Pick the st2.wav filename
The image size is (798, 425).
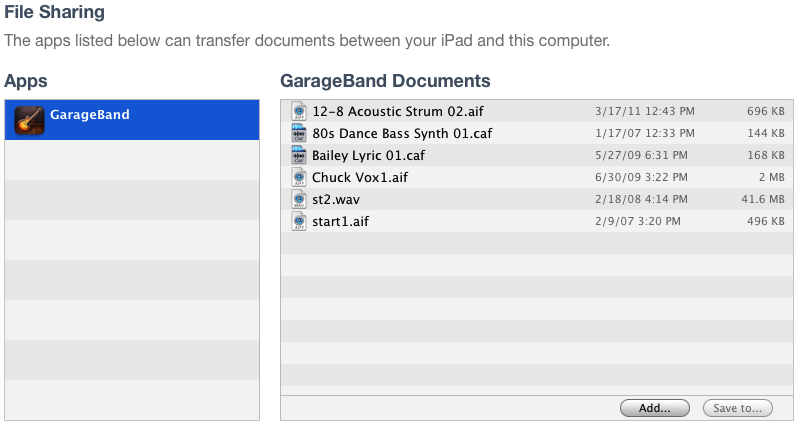336,199
